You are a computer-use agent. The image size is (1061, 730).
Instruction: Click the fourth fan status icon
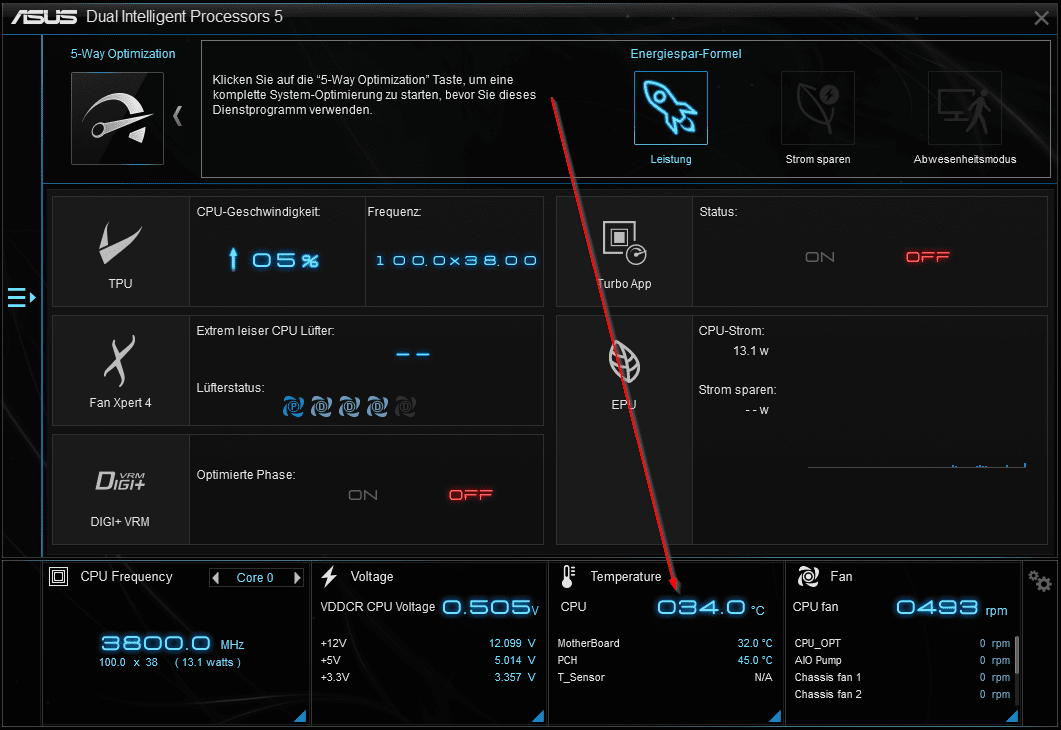[378, 407]
